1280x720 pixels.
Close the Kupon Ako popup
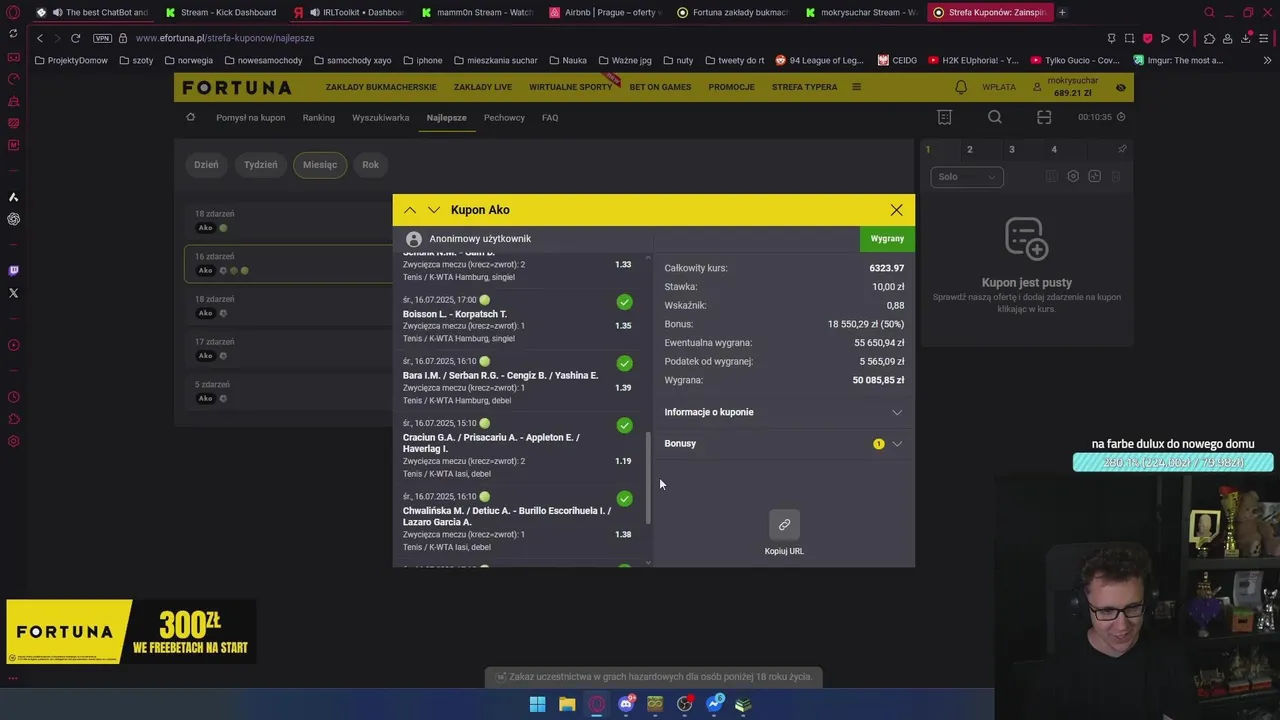[x=896, y=210]
